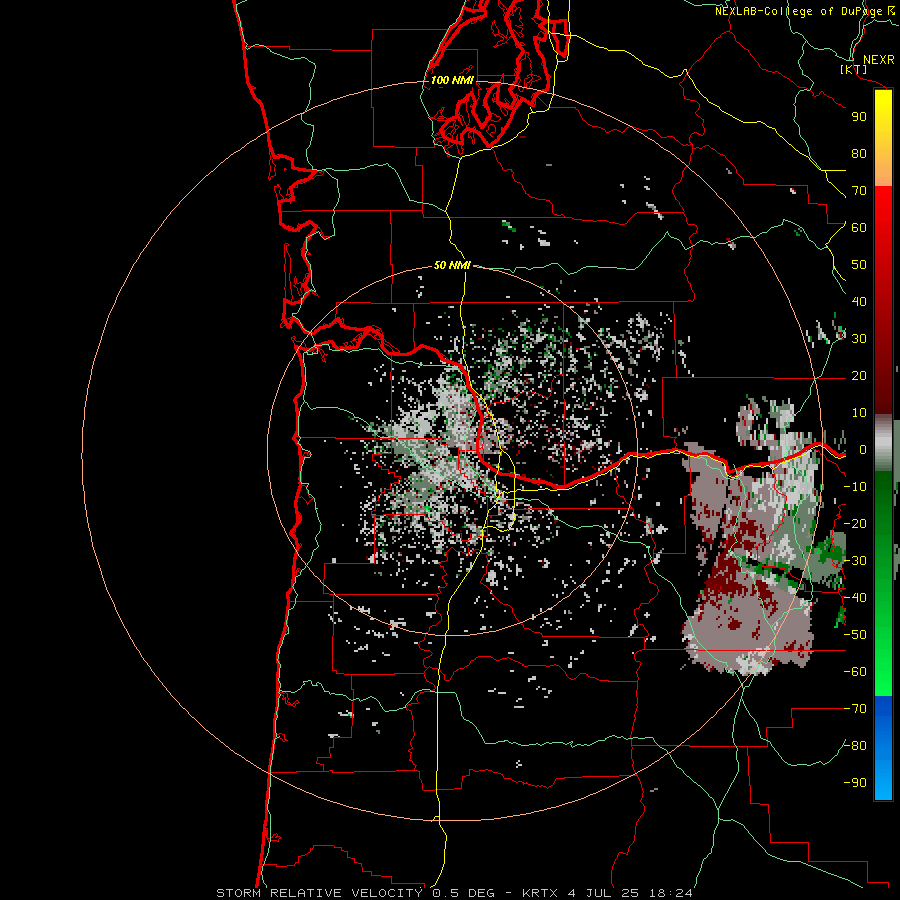Click the 100 NMI range ring label
This screenshot has height=900, width=900.
pyautogui.click(x=452, y=80)
